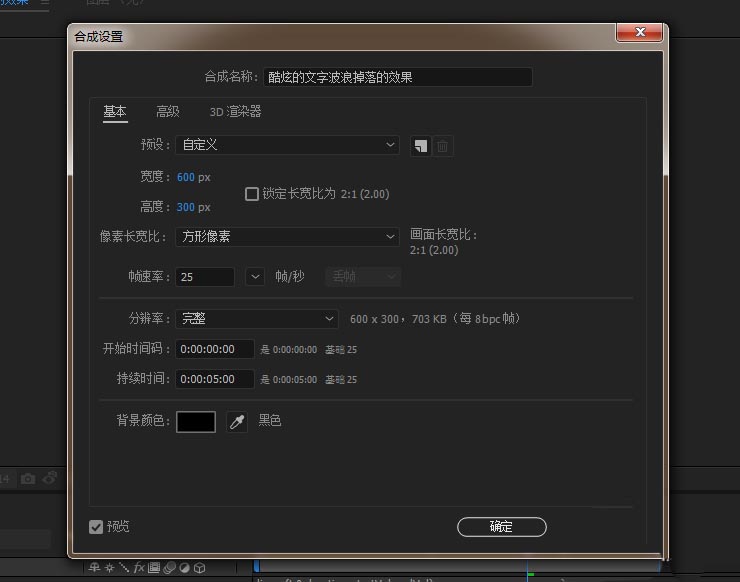Click the width value 600
The width and height of the screenshot is (740, 582).
click(185, 177)
